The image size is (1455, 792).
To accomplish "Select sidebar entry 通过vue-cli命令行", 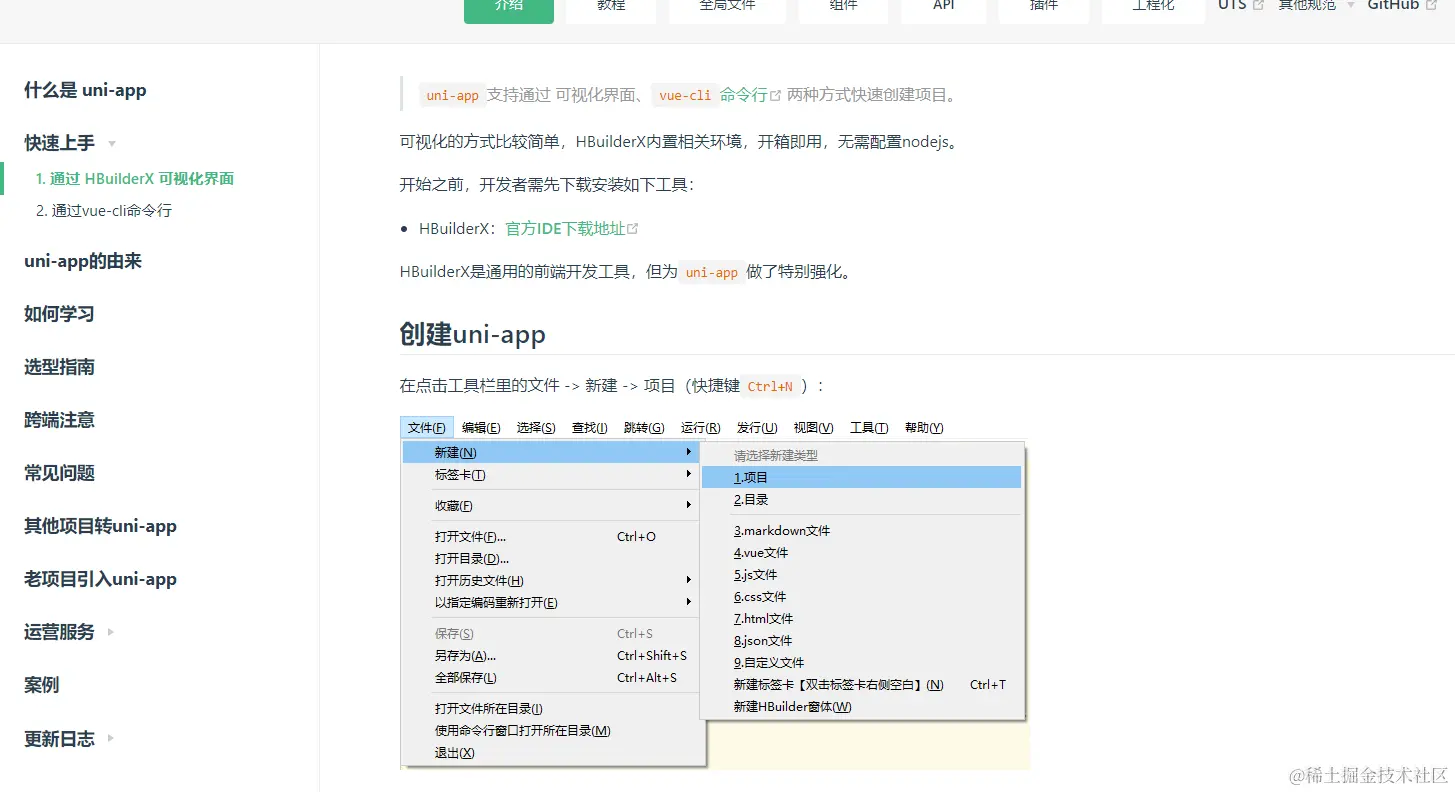I will point(104,211).
